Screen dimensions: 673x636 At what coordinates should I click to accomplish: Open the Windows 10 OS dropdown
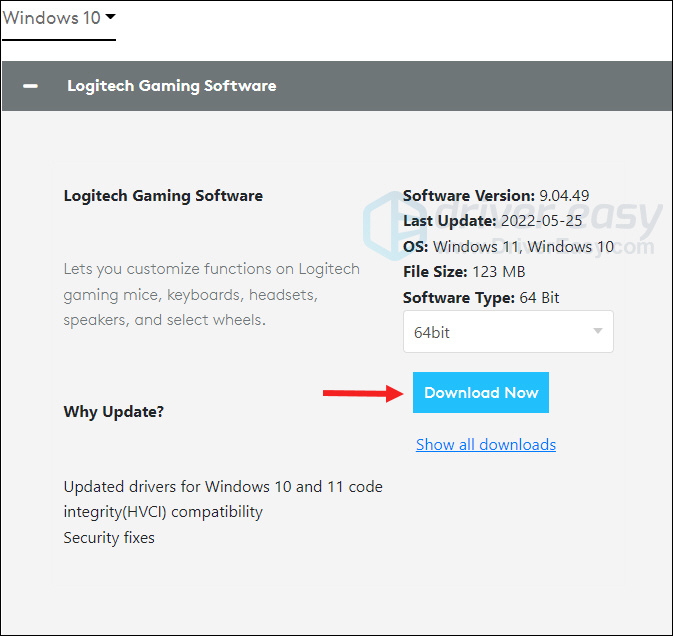coord(59,18)
